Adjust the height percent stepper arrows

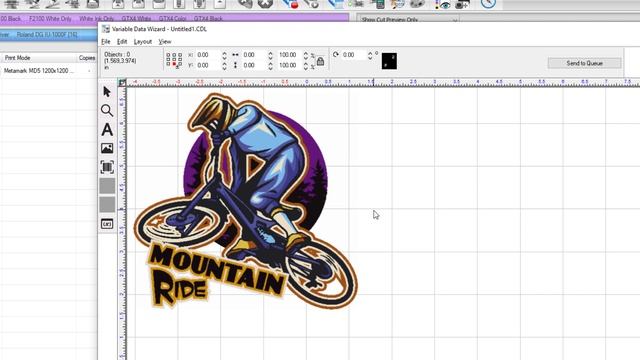click(306, 65)
